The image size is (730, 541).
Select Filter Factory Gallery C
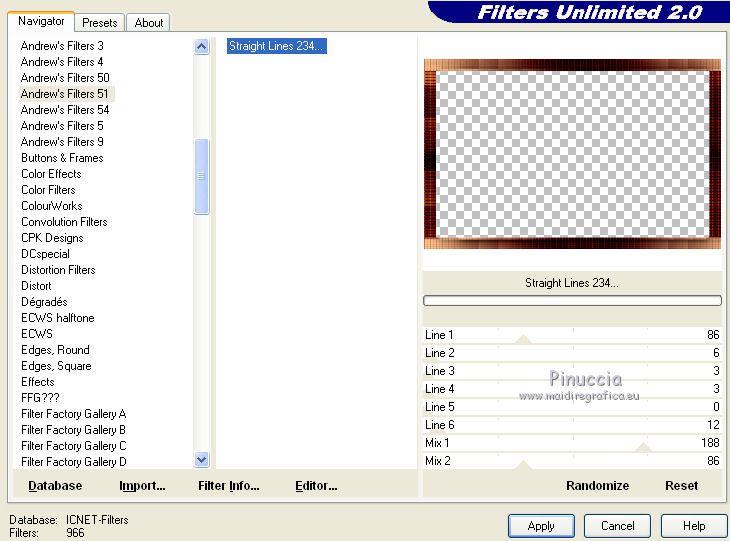pos(74,446)
